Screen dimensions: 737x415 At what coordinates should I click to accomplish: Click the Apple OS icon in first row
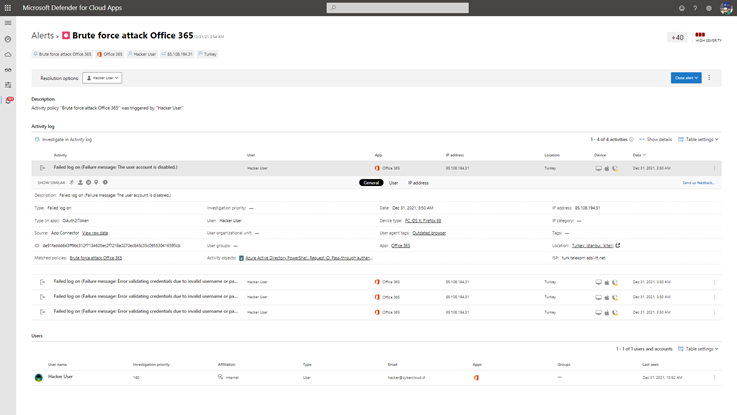607,168
